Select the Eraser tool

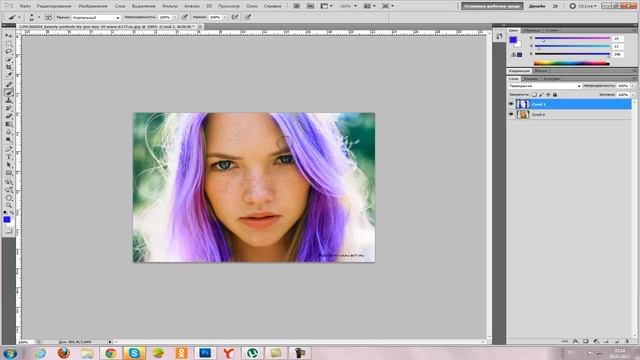(x=9, y=116)
